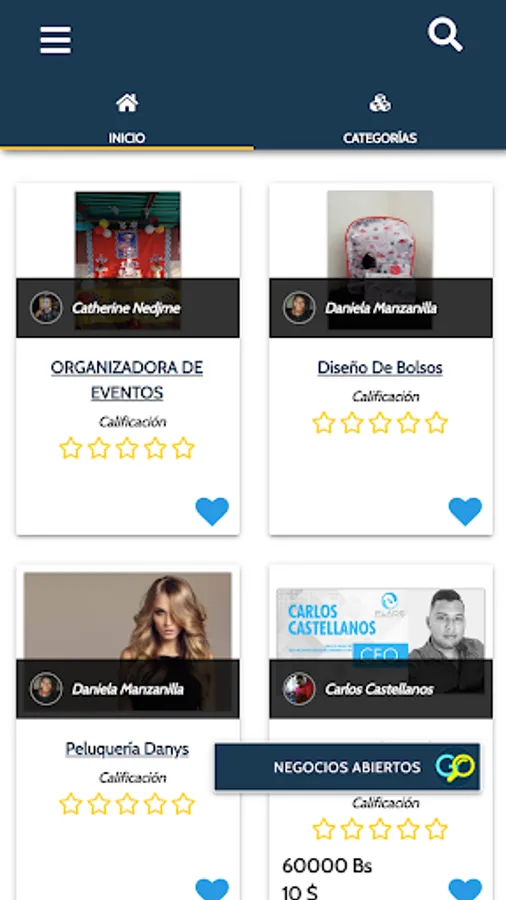Tap Carlos Castellanos's round avatar icon

(x=299, y=689)
